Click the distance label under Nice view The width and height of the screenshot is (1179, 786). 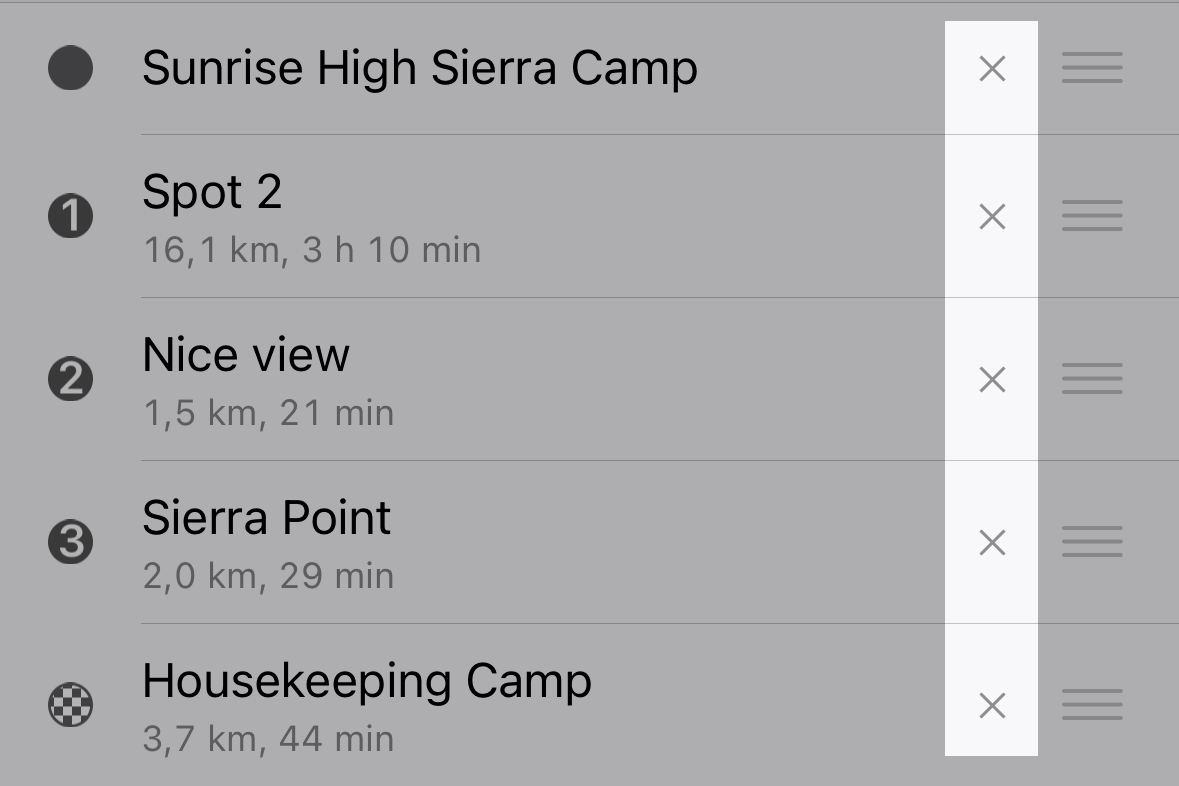[x=268, y=412]
